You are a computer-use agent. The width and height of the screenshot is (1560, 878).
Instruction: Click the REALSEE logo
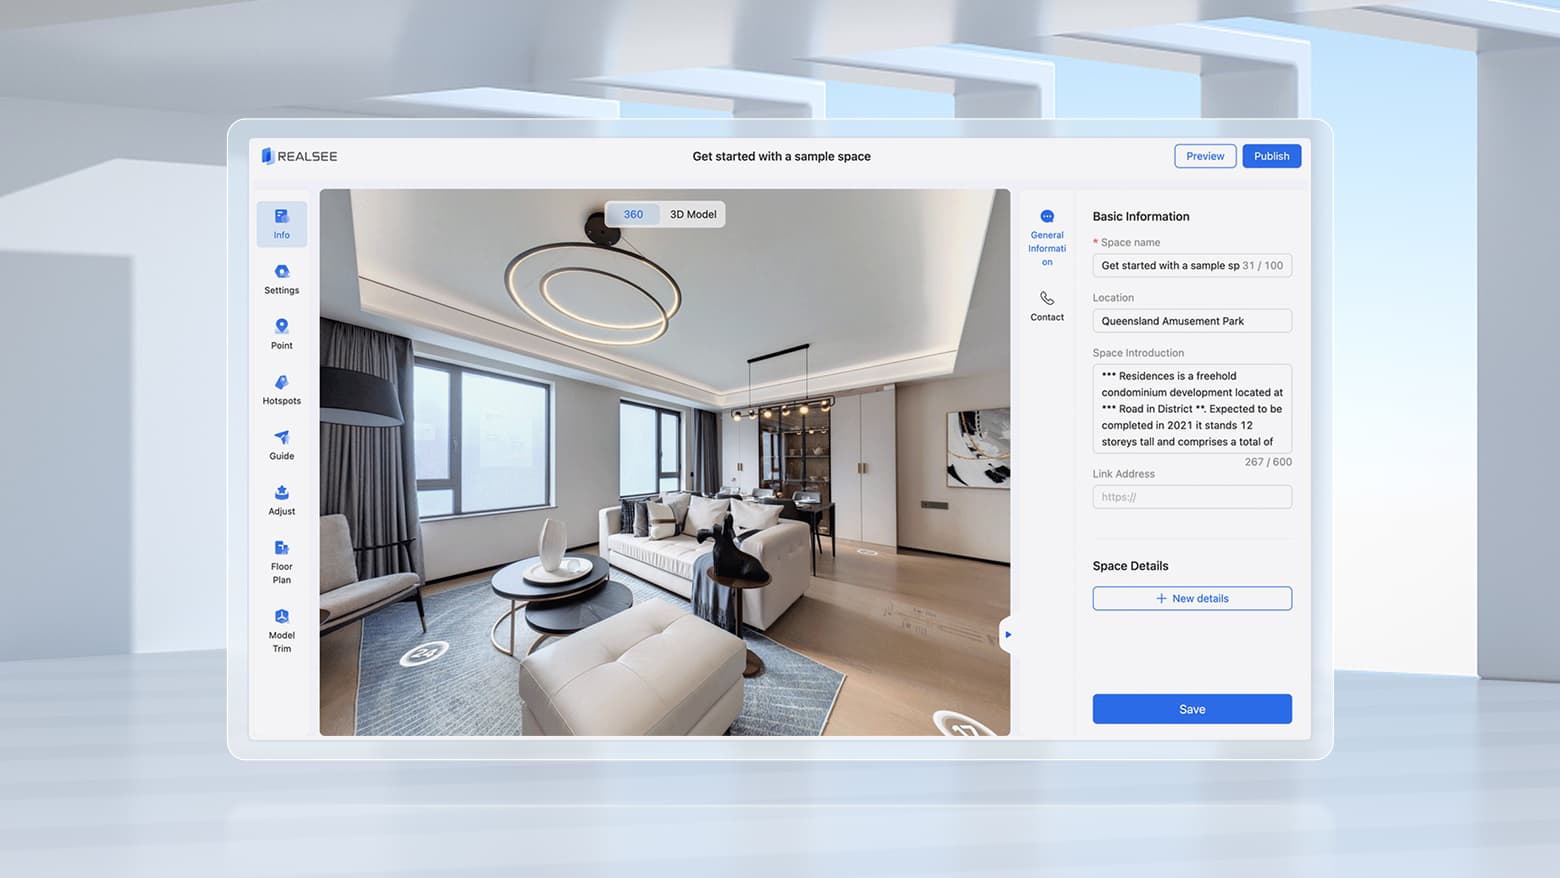tap(299, 156)
